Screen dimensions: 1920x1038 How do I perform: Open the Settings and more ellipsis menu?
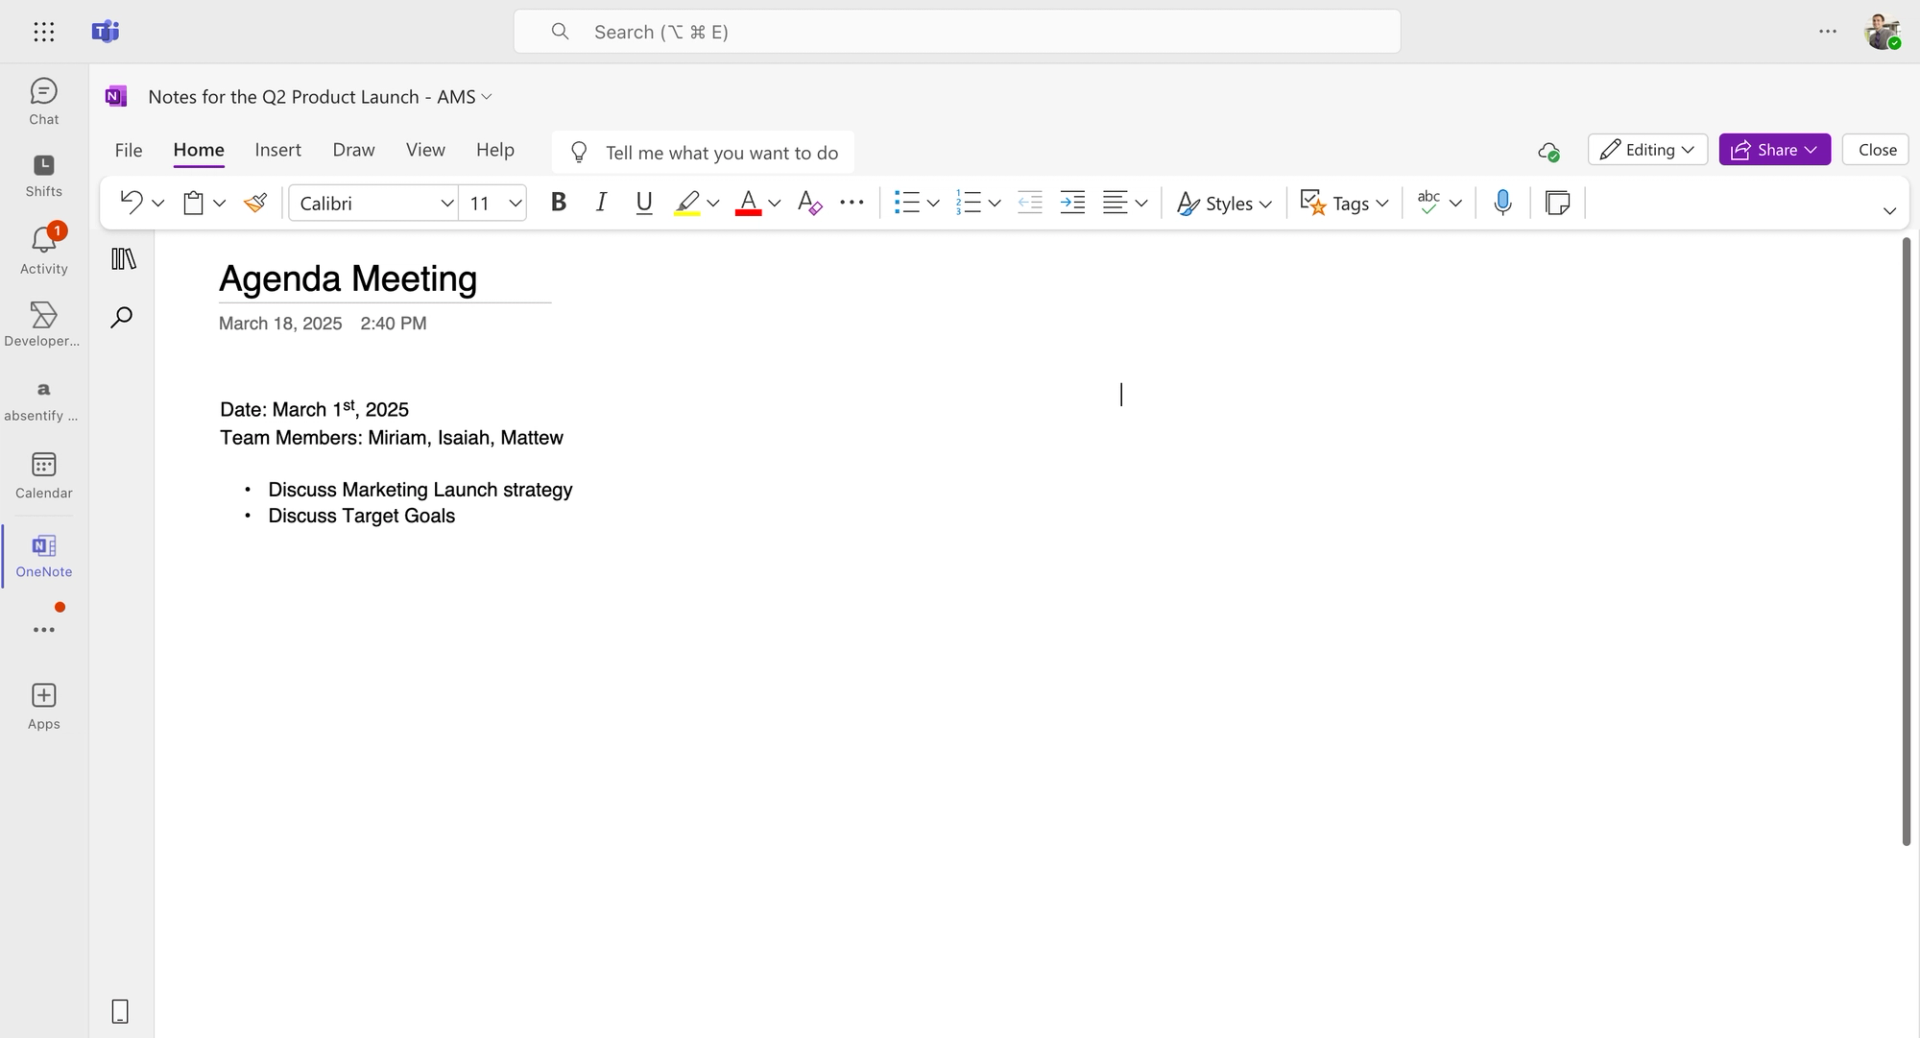tap(1828, 32)
